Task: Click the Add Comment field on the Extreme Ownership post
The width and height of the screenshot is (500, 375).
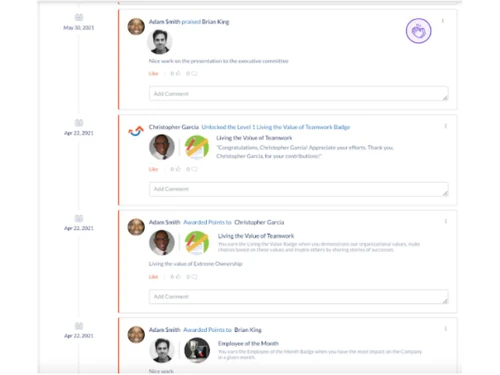Action: (x=298, y=296)
